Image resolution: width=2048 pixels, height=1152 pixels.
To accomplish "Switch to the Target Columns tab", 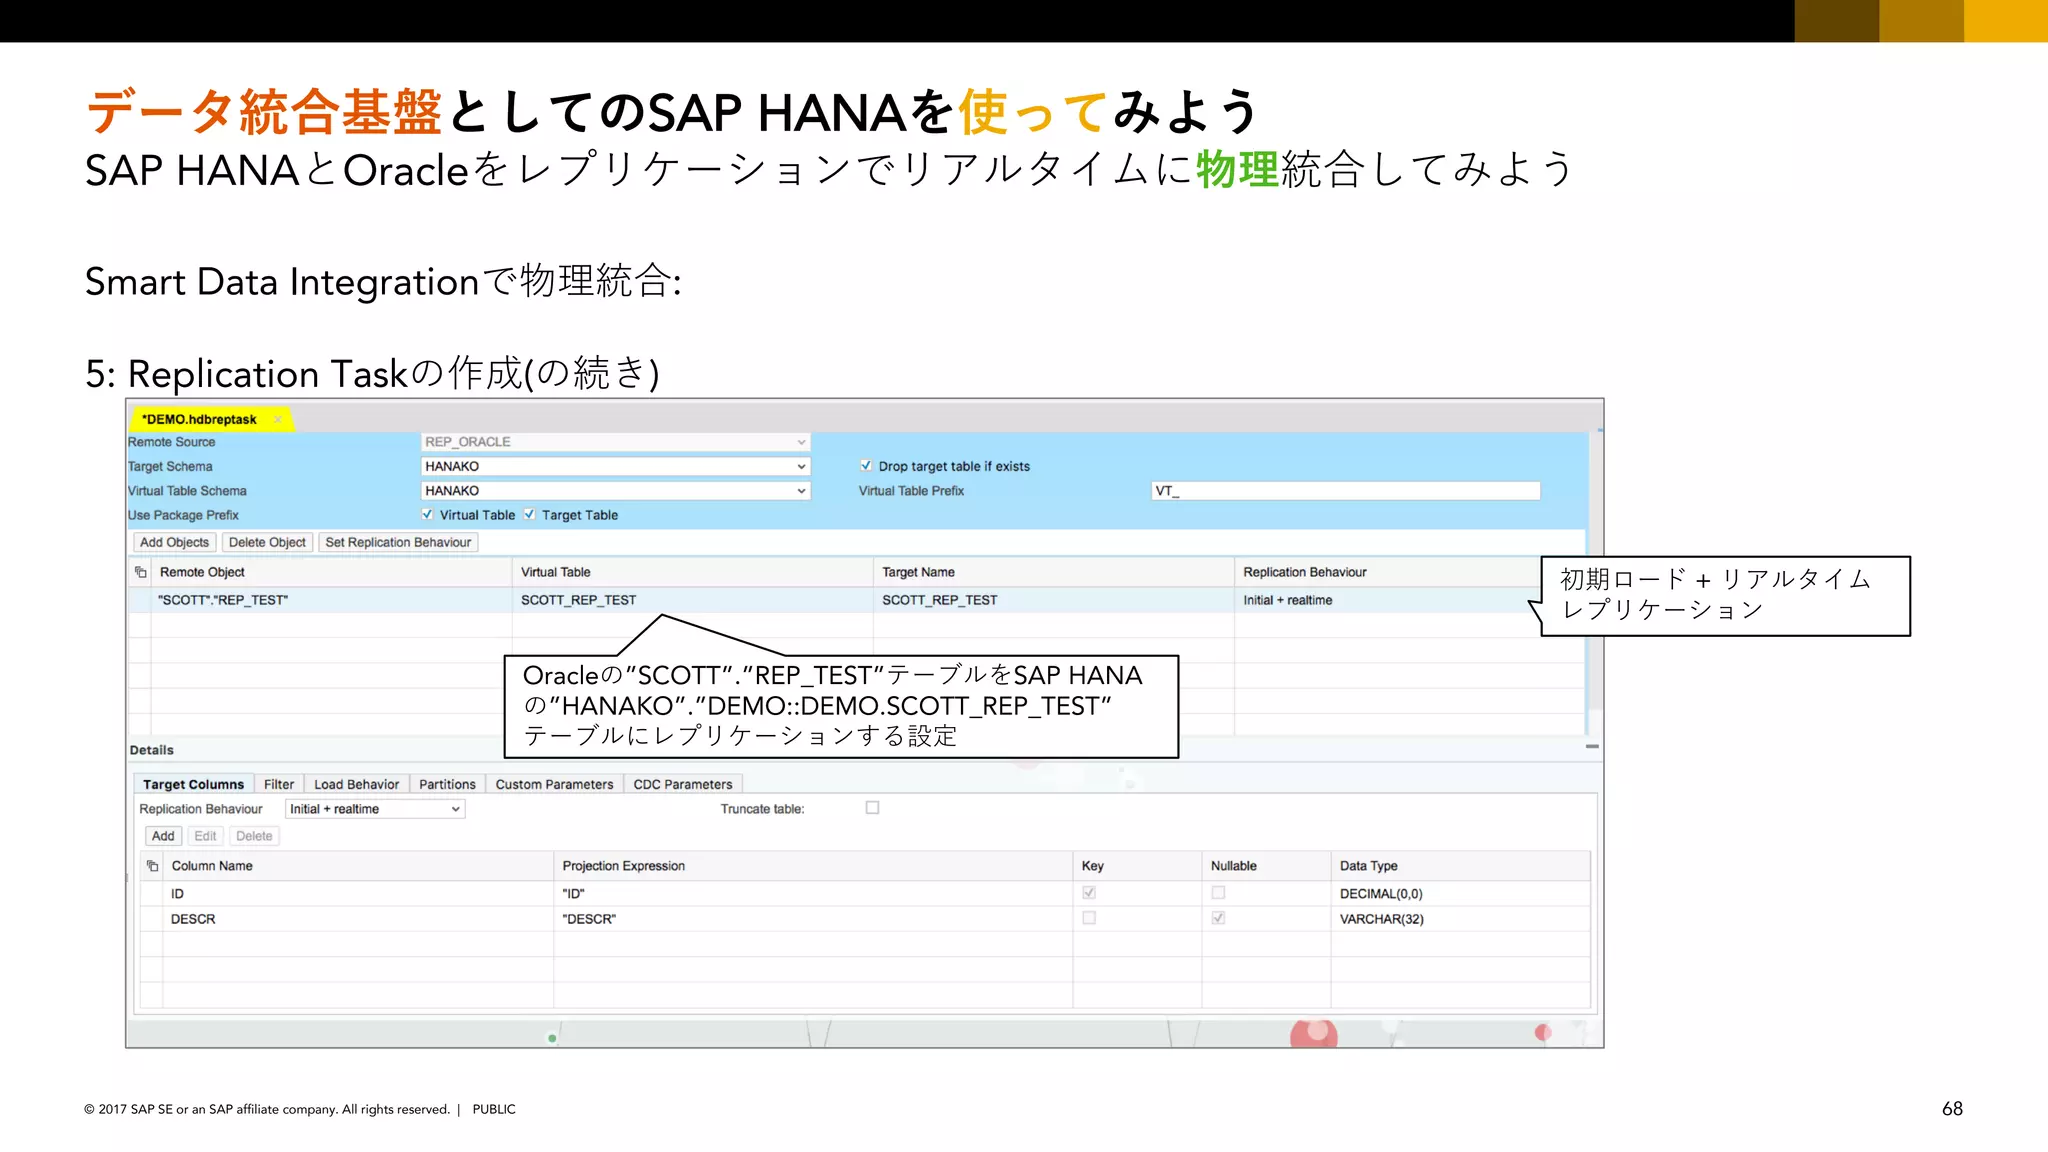I will pyautogui.click(x=193, y=785).
